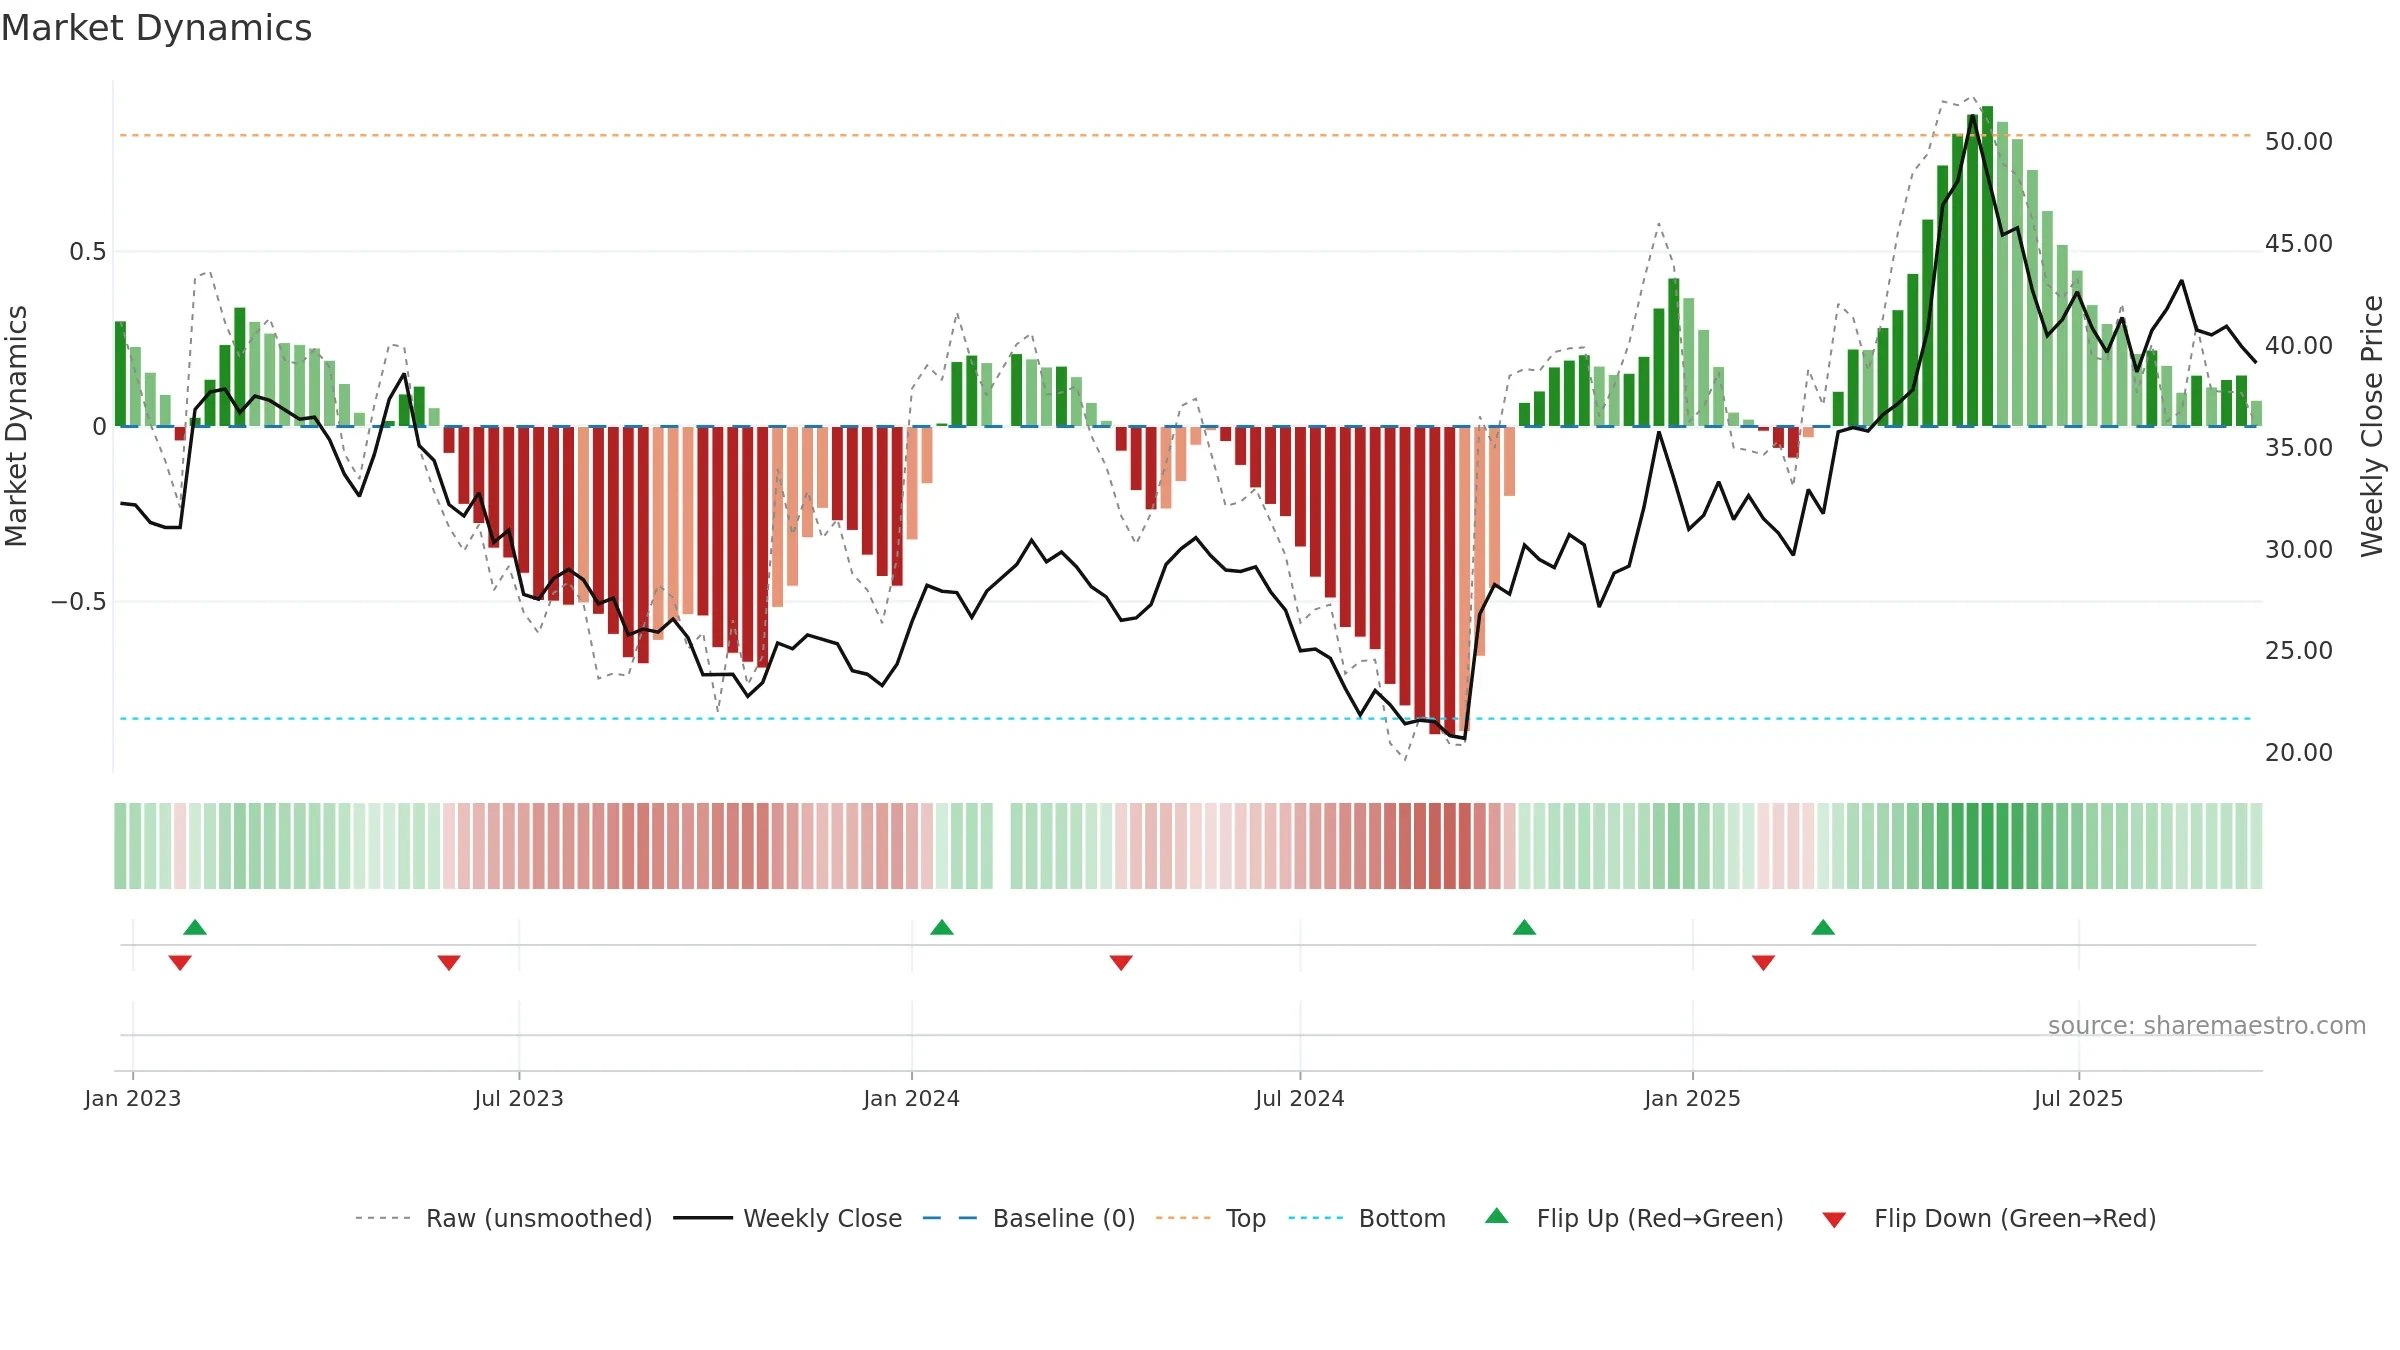This screenshot has height=1350, width=2400.
Task: Click the Jul 2024 axis label
Action: click(x=1300, y=1098)
